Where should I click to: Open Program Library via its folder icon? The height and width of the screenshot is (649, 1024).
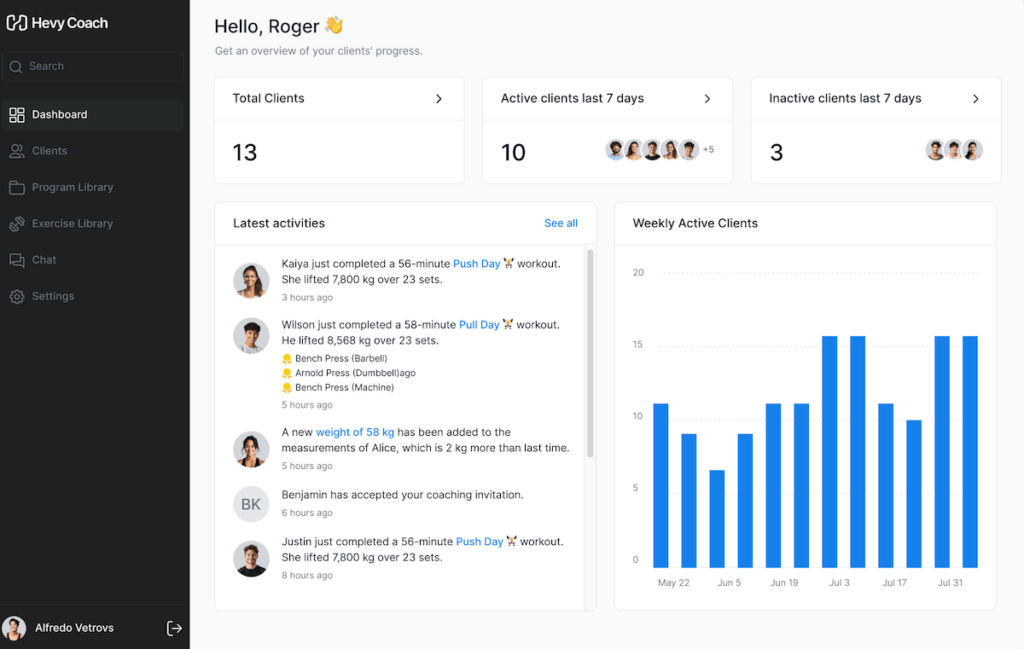pos(18,187)
